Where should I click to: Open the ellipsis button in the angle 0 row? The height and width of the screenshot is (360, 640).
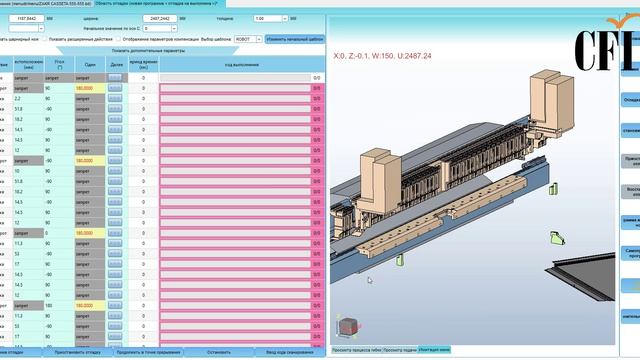(115, 233)
